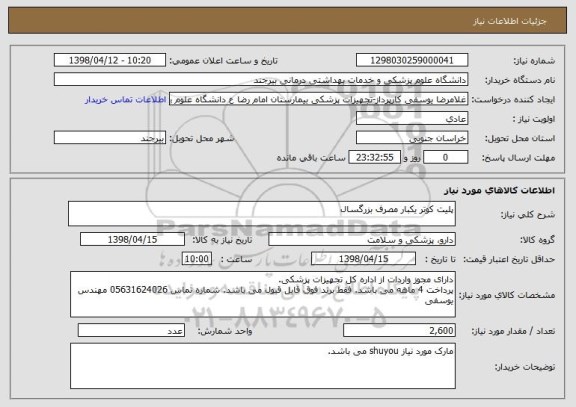The width and height of the screenshot is (576, 407).
Task: Click the delivery province field خراسان جنوبی
Action: (412, 138)
